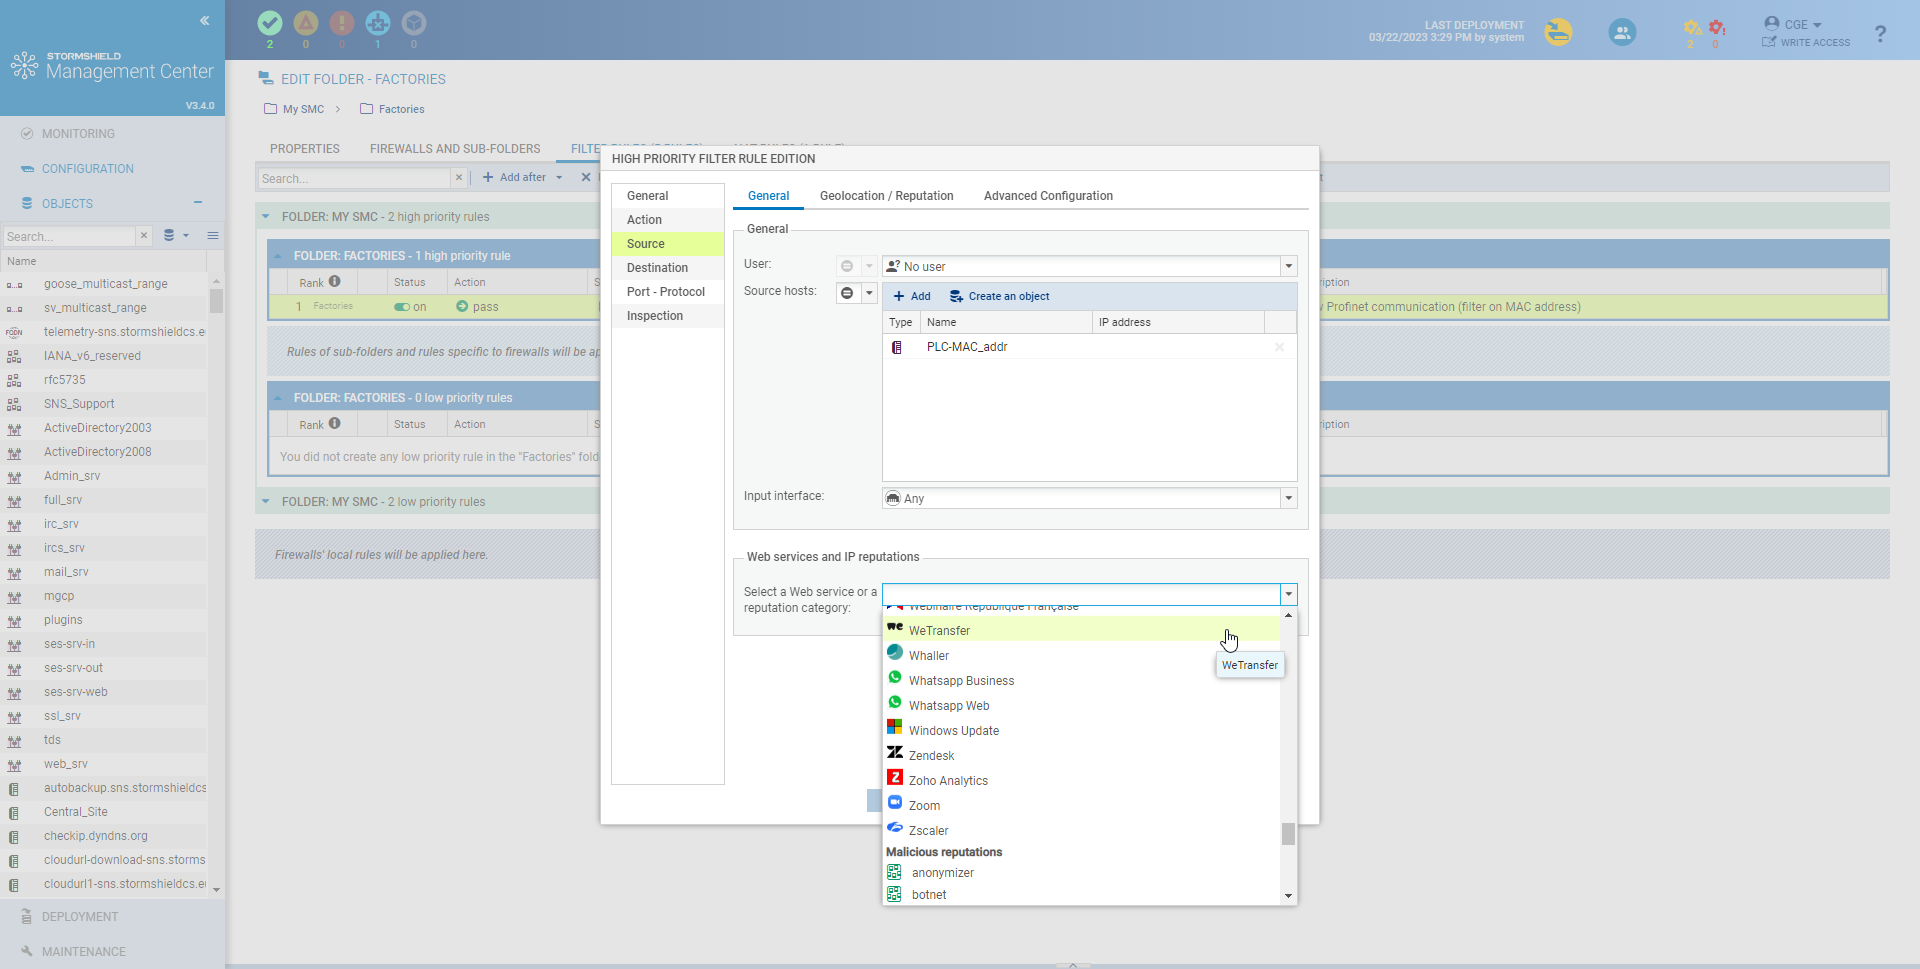Collapse FOLDER: MY SMC high priority rules
The width and height of the screenshot is (1920, 969).
click(x=266, y=216)
